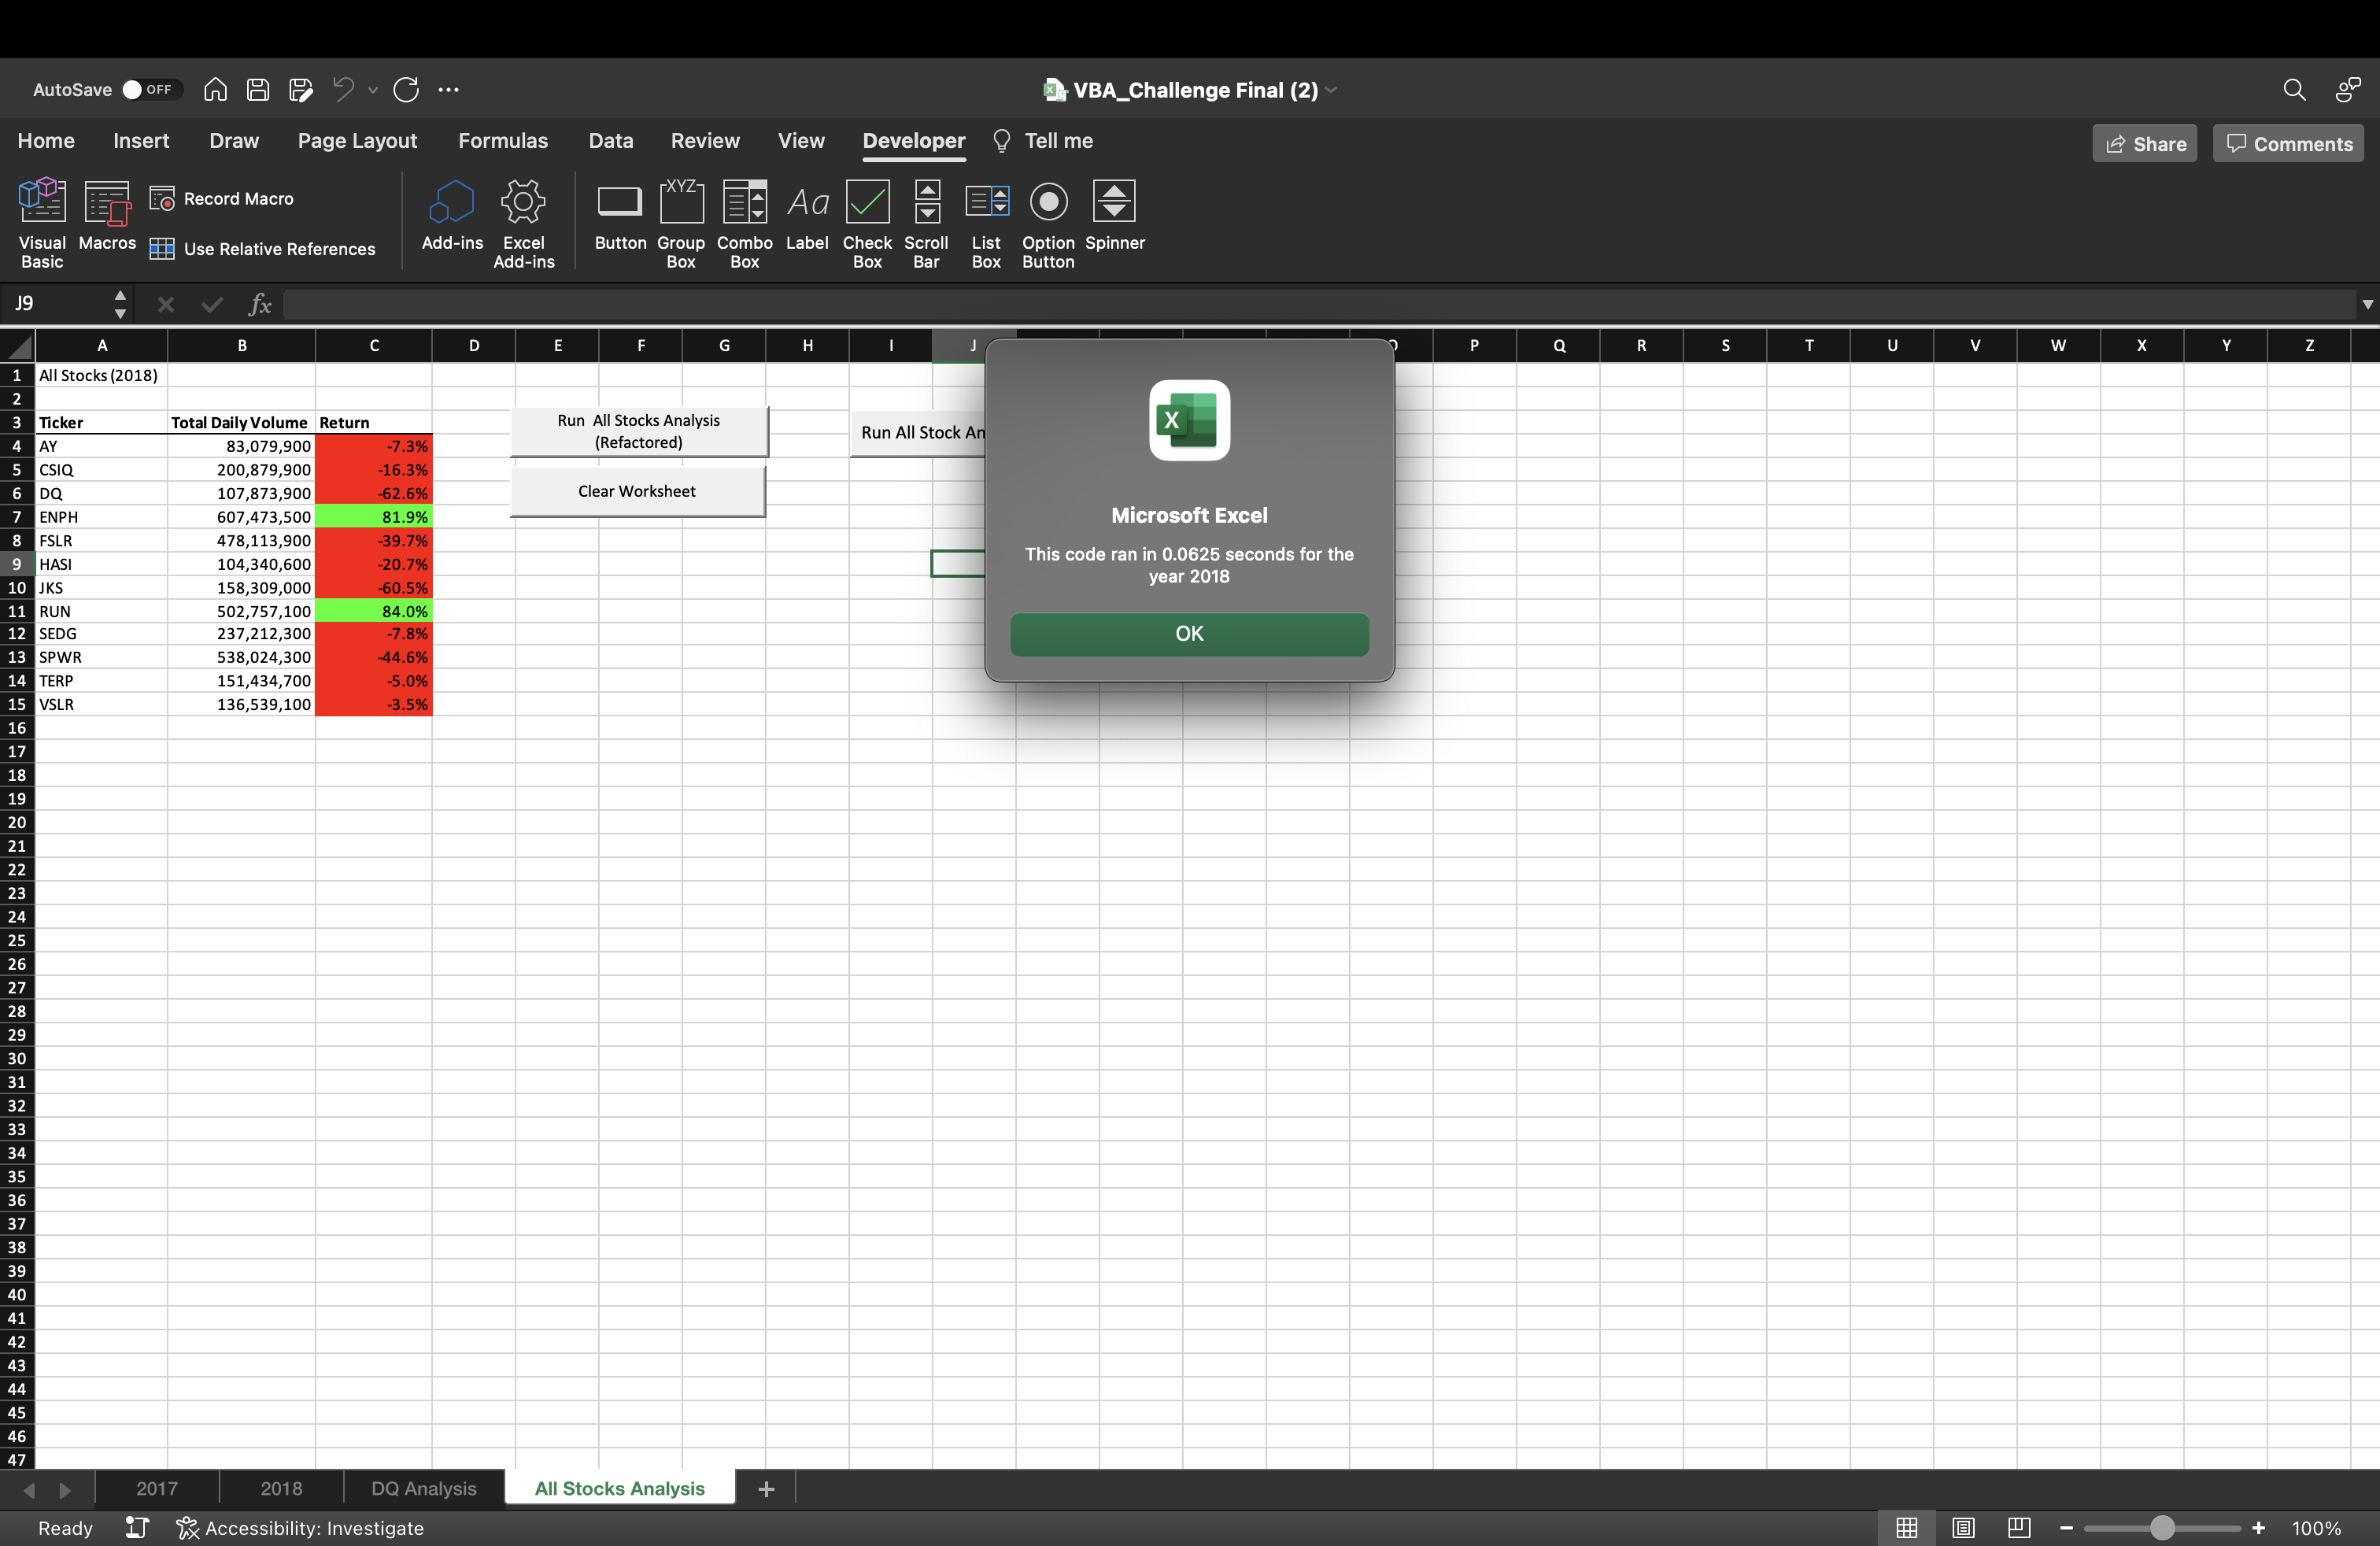The image size is (2380, 1546).
Task: Insert a Scroll Bar control
Action: [926, 203]
